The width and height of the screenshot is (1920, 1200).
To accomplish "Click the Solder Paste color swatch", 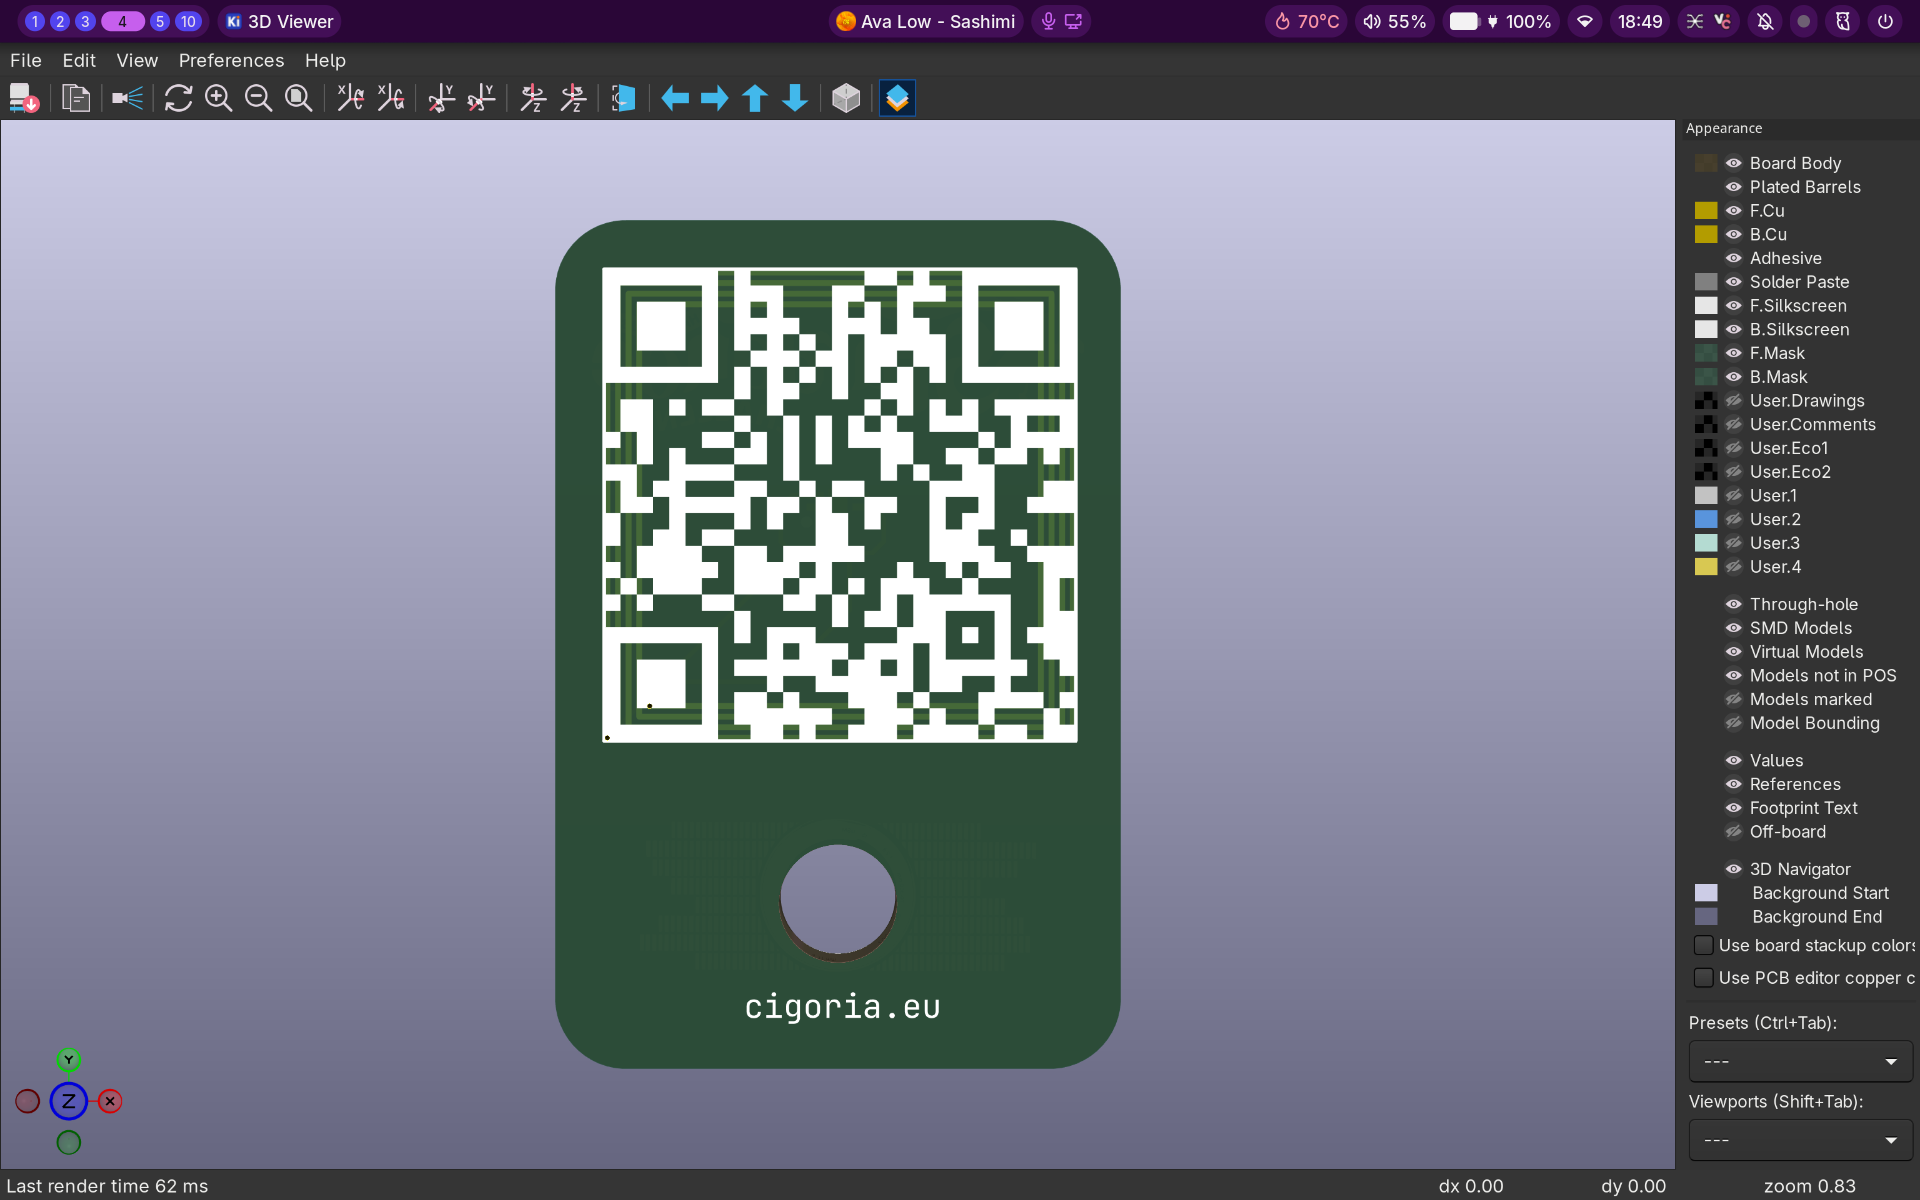I will (x=1706, y=282).
